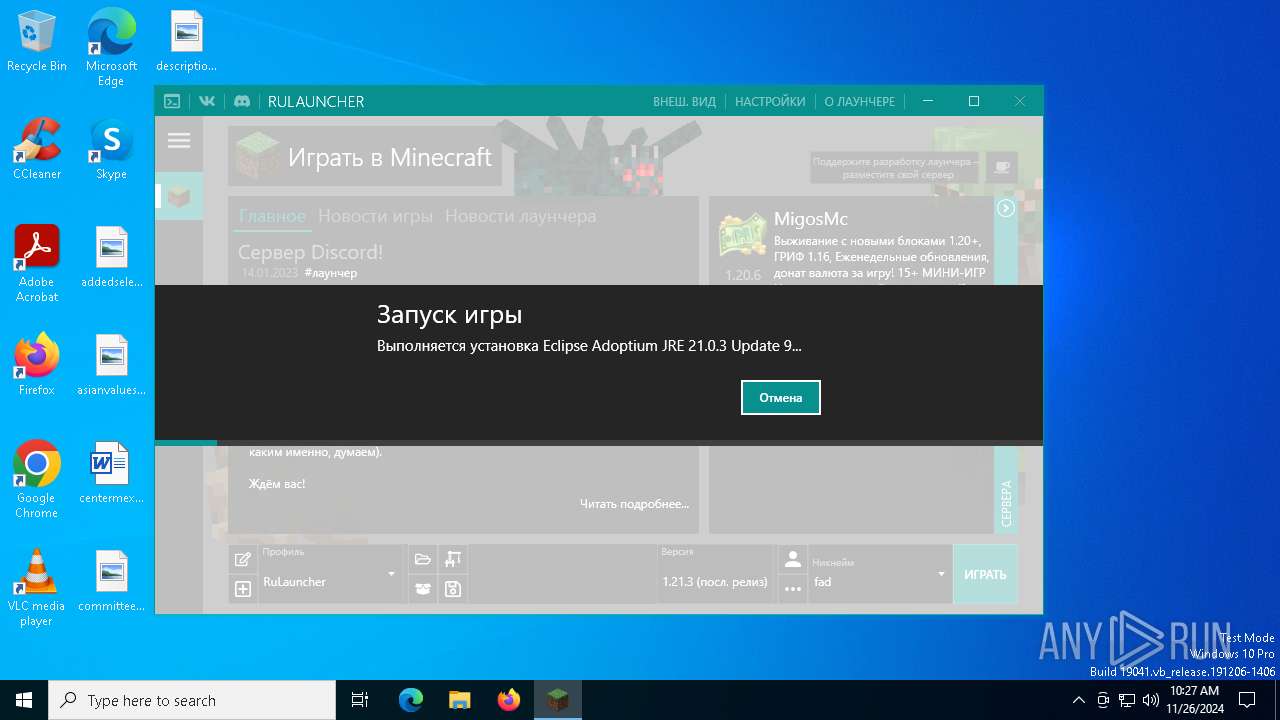Image resolution: width=1280 pixels, height=720 pixels.
Task: Click the Запуск игры dialog heading
Action: (450, 315)
